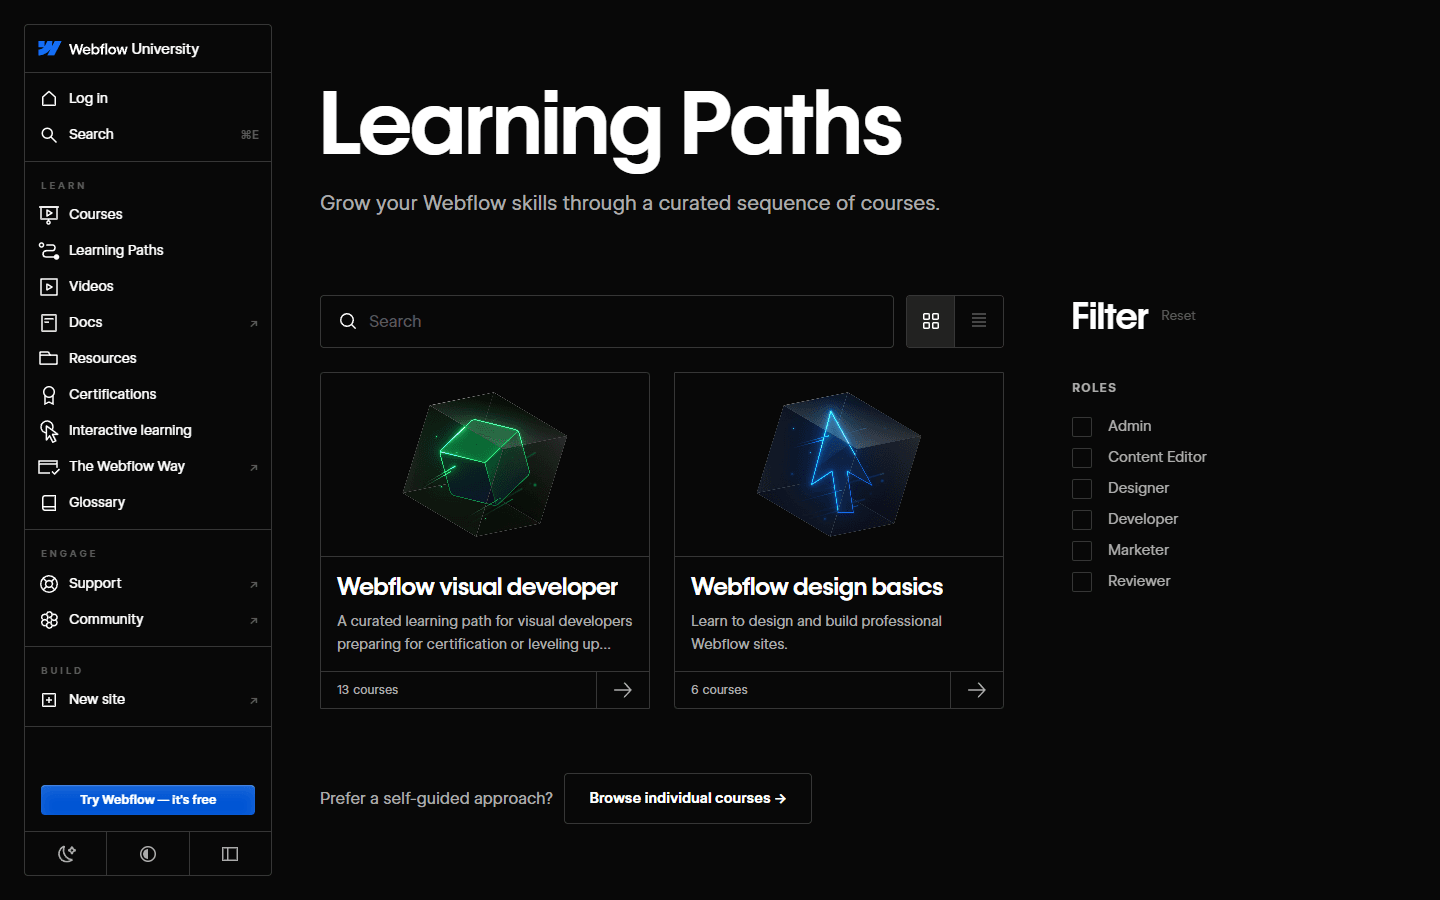Click the Certifications badge icon
The image size is (1440, 900).
49,395
